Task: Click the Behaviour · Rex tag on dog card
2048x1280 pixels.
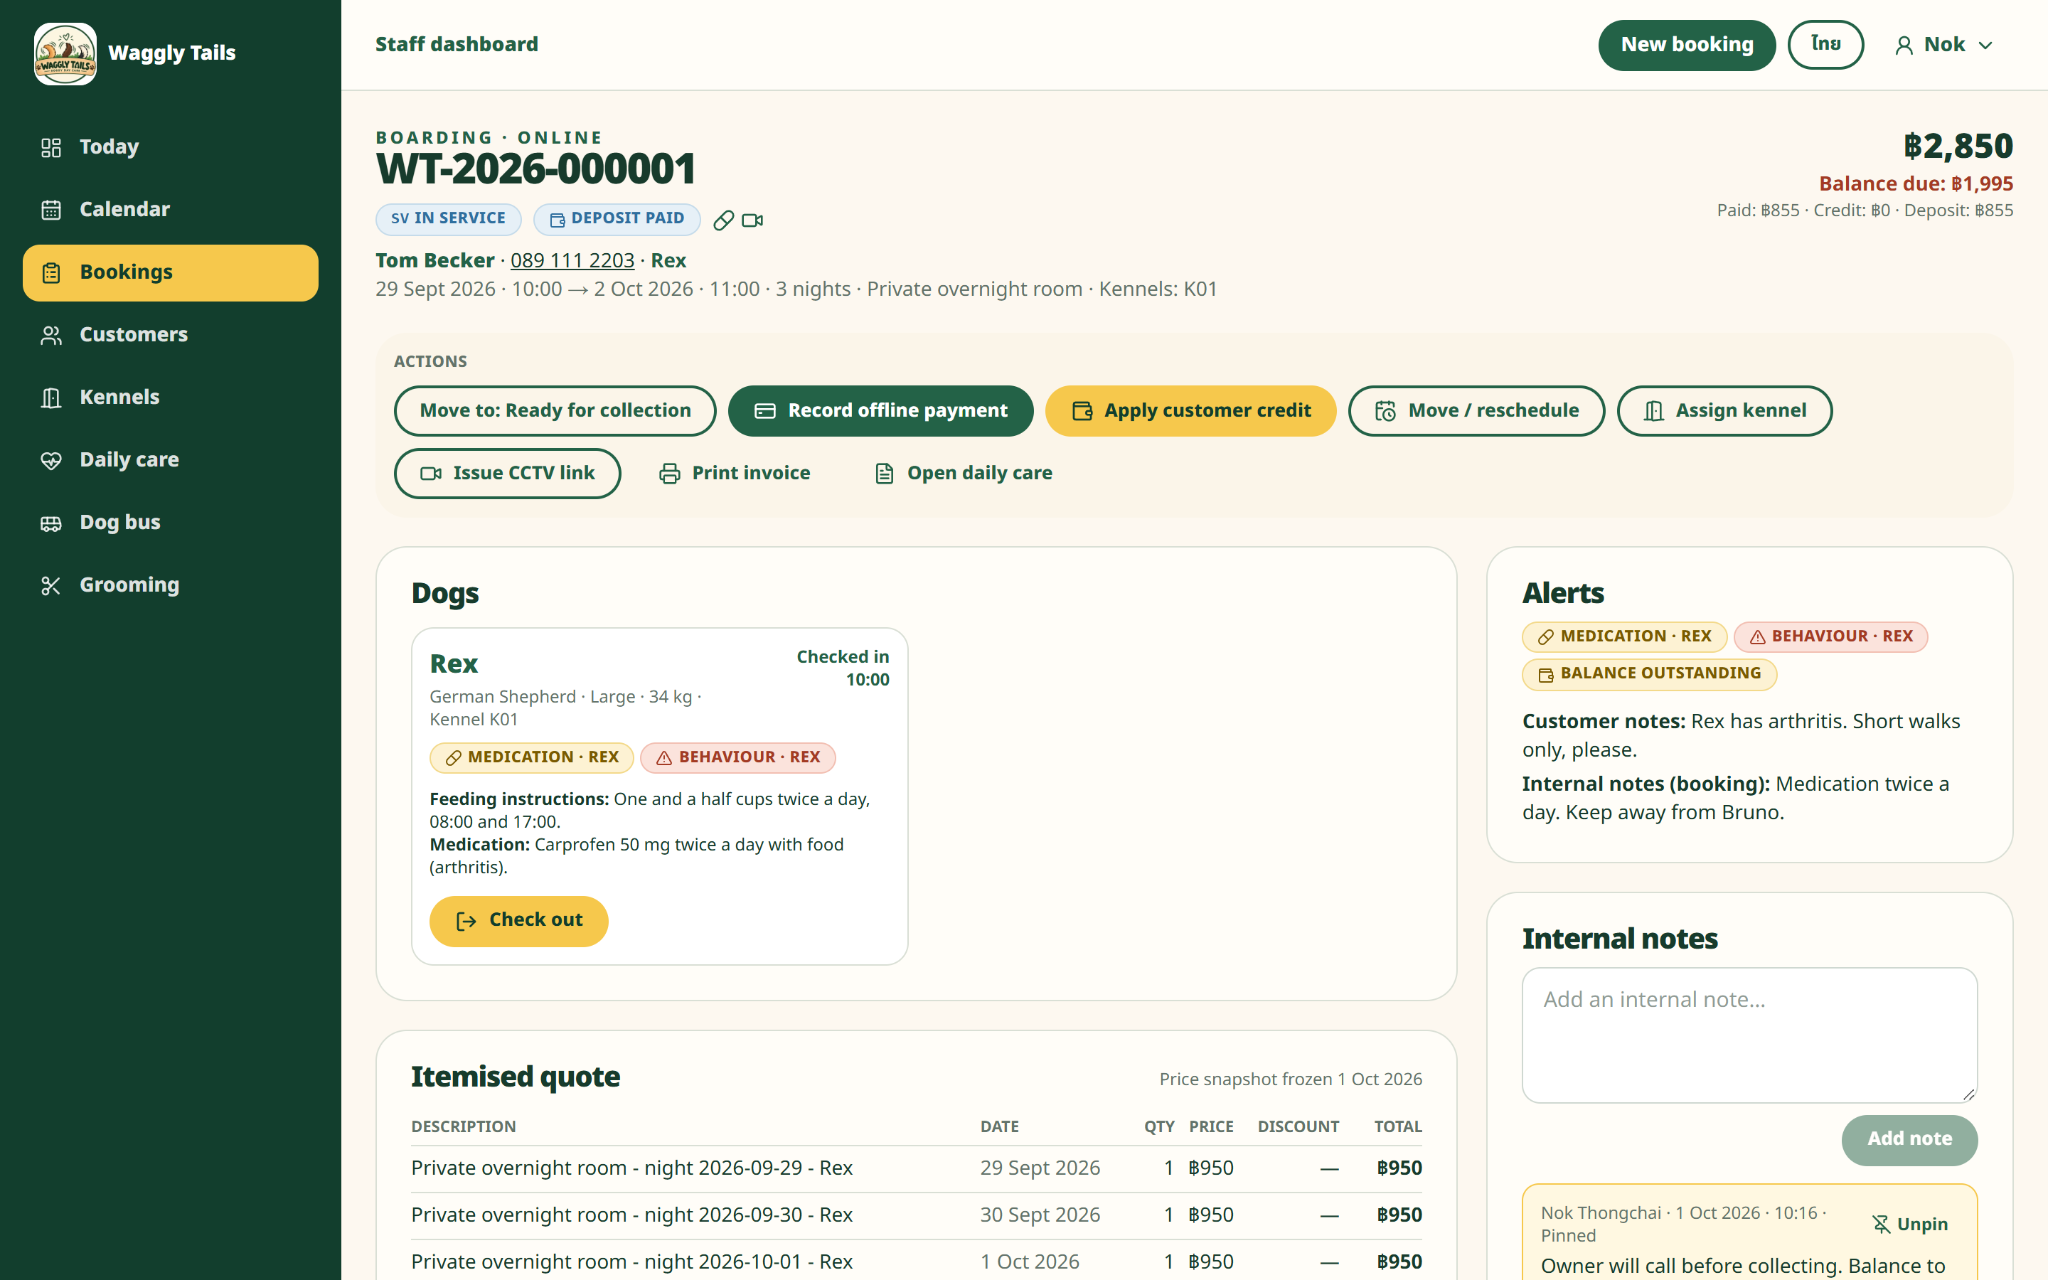Action: 738,758
